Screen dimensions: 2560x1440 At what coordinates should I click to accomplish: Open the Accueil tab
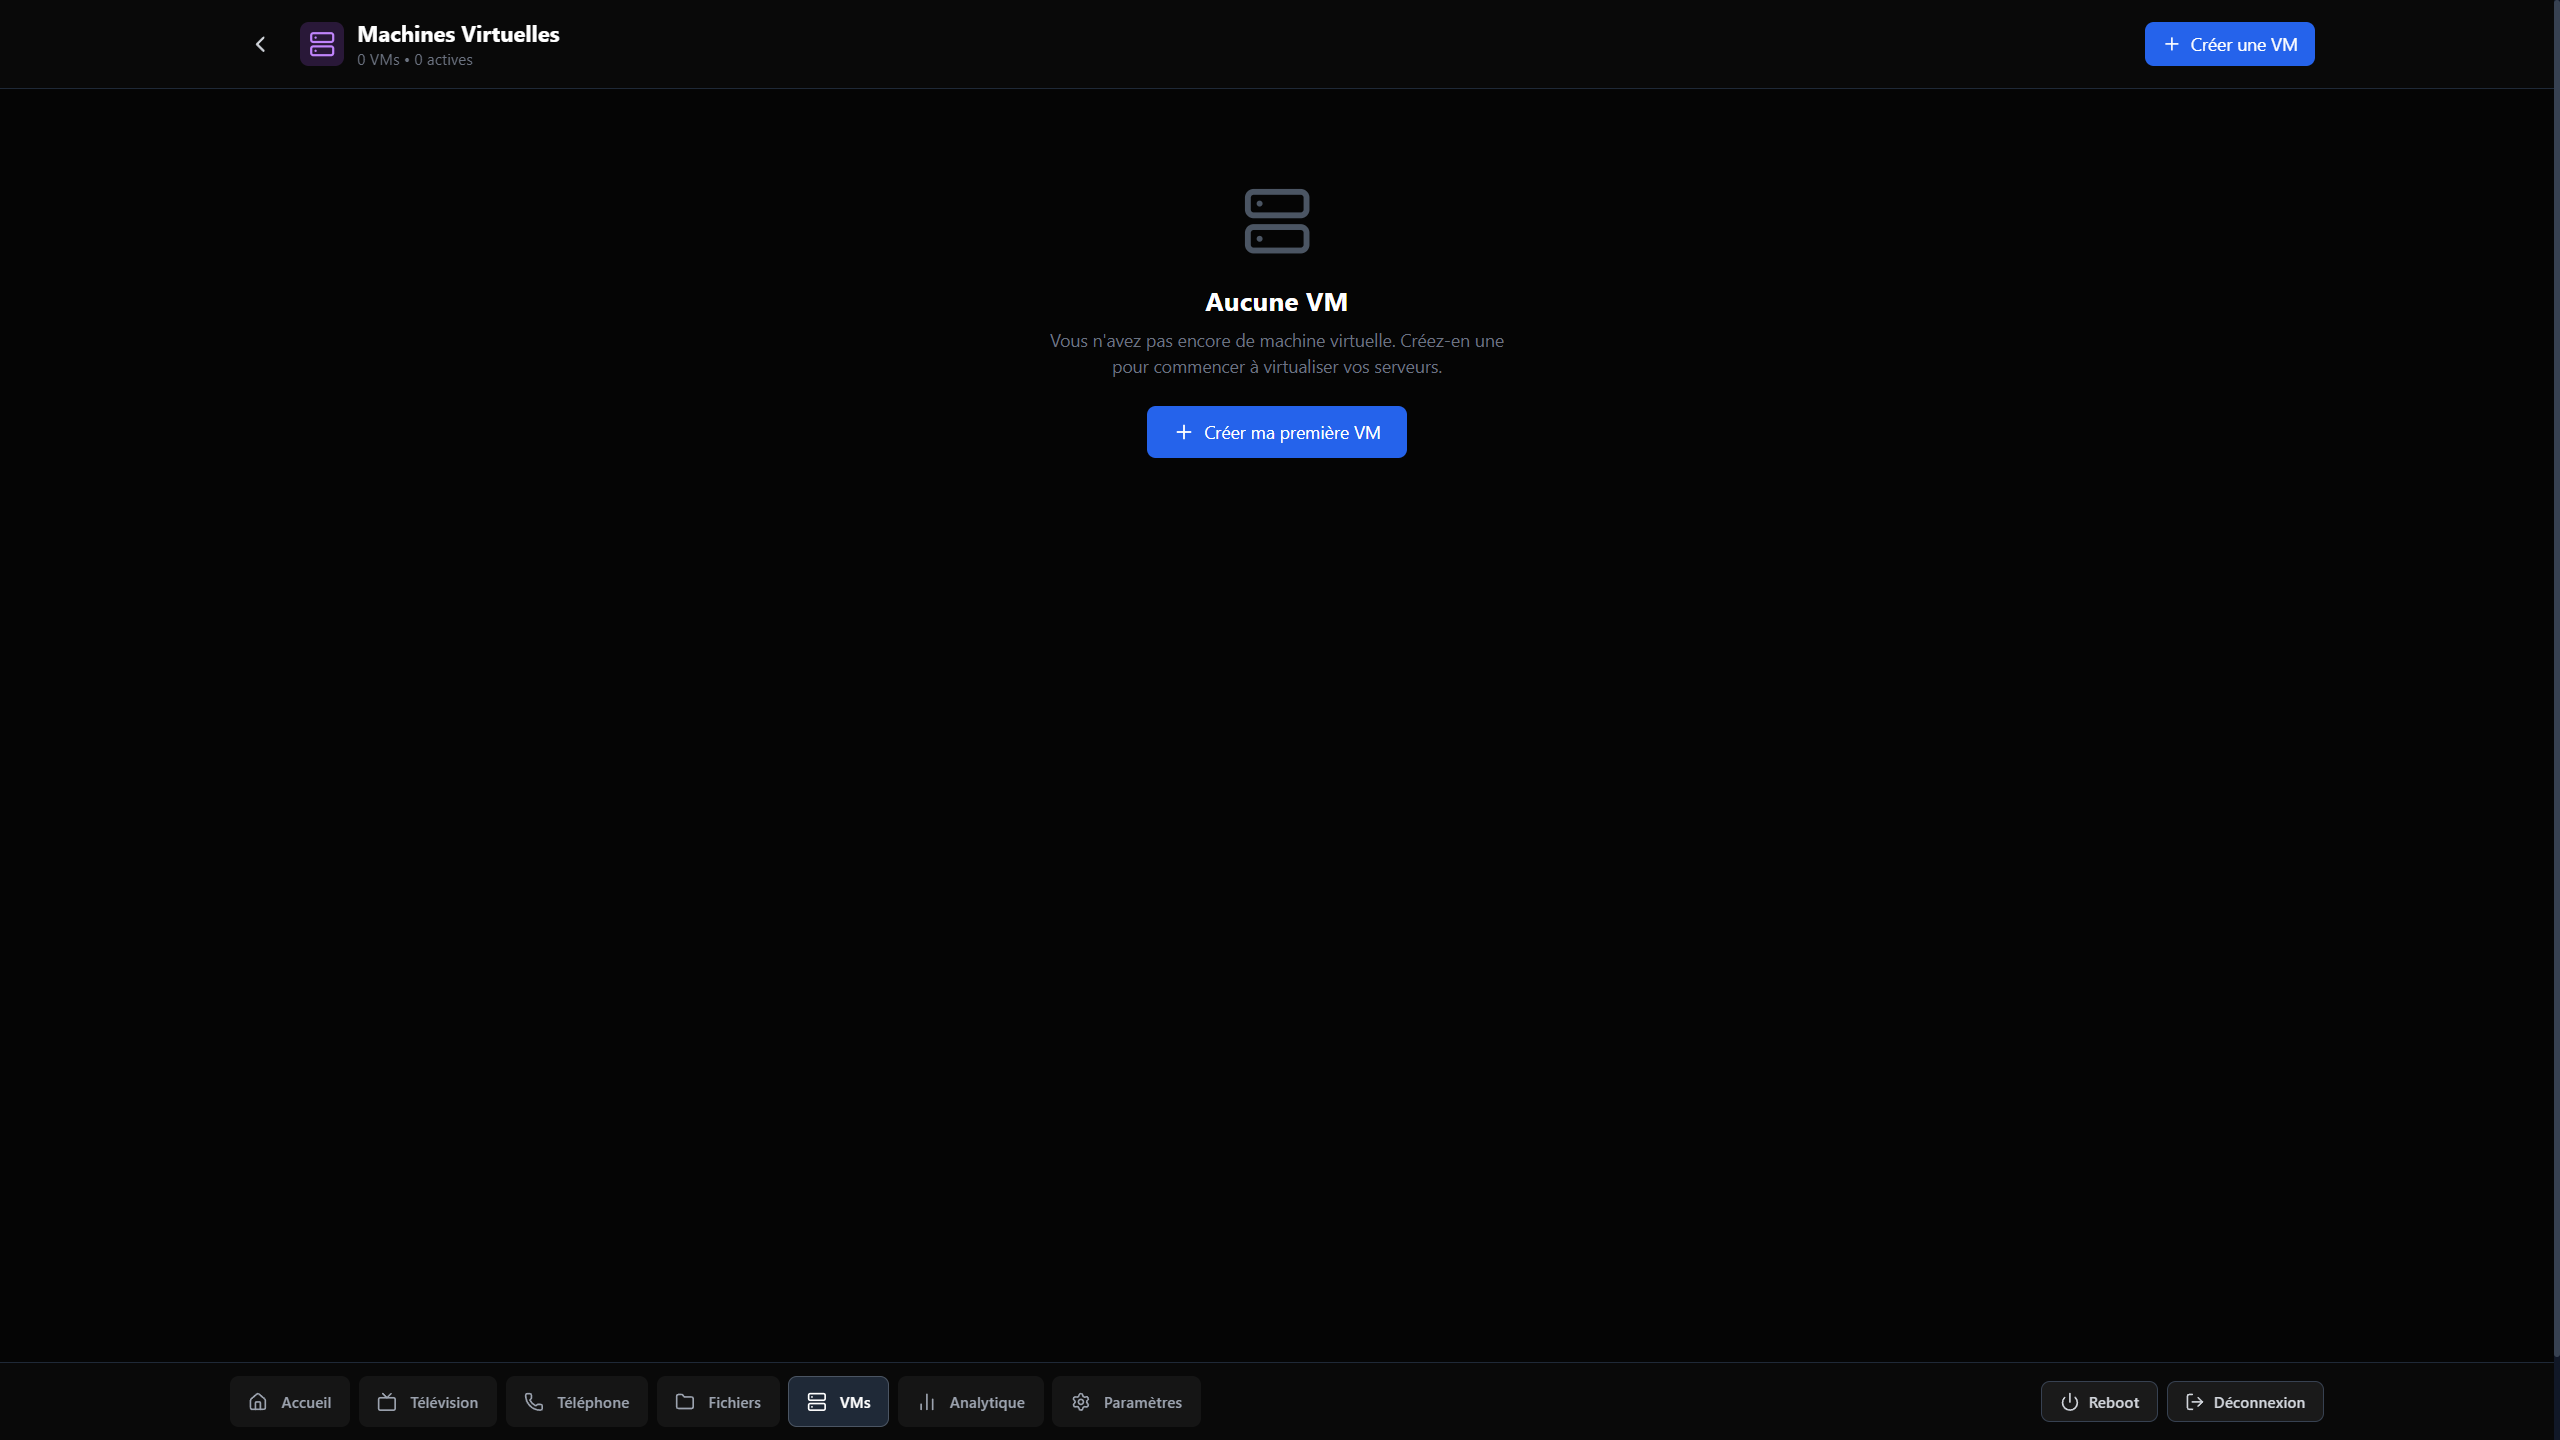point(290,1402)
